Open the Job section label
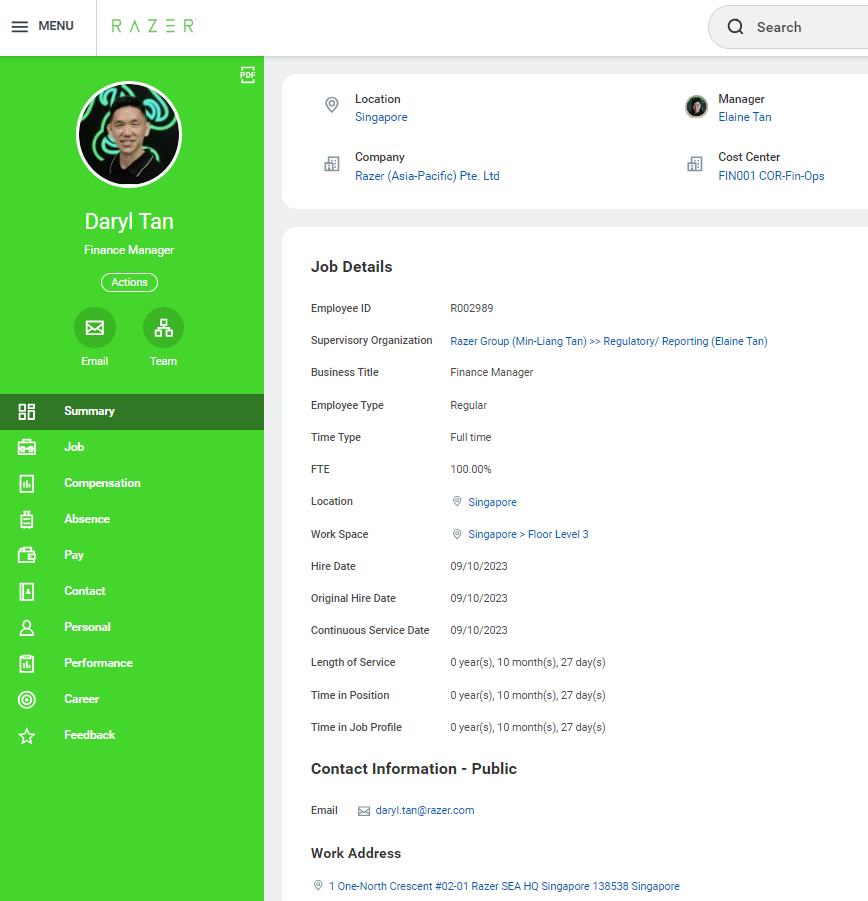Viewport: 868px width, 901px height. coord(74,447)
